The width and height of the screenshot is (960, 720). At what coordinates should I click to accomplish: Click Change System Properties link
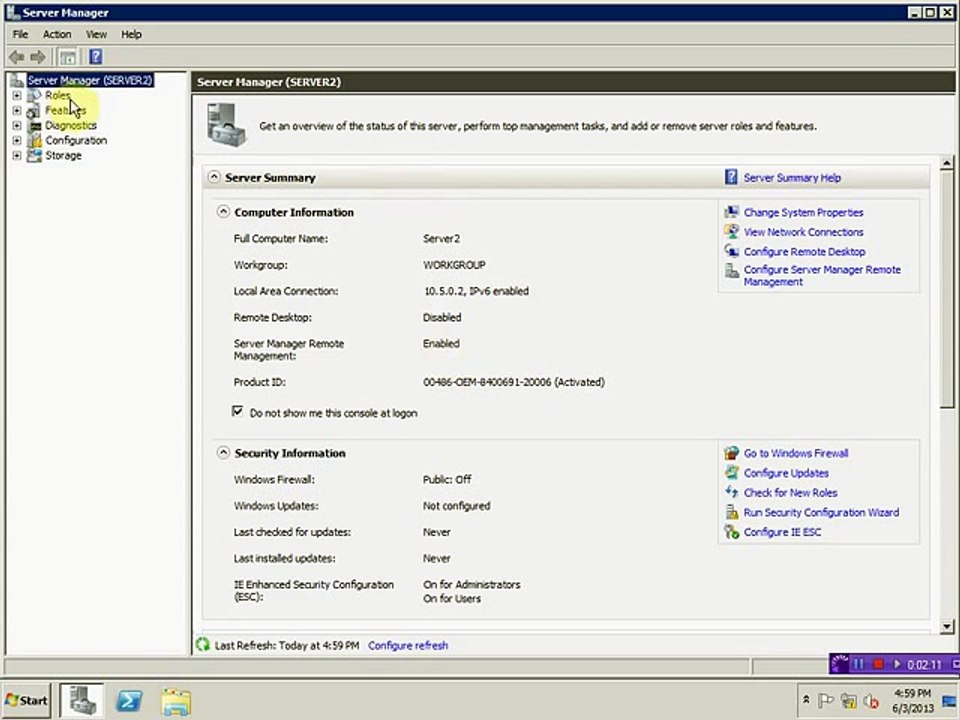tap(803, 212)
